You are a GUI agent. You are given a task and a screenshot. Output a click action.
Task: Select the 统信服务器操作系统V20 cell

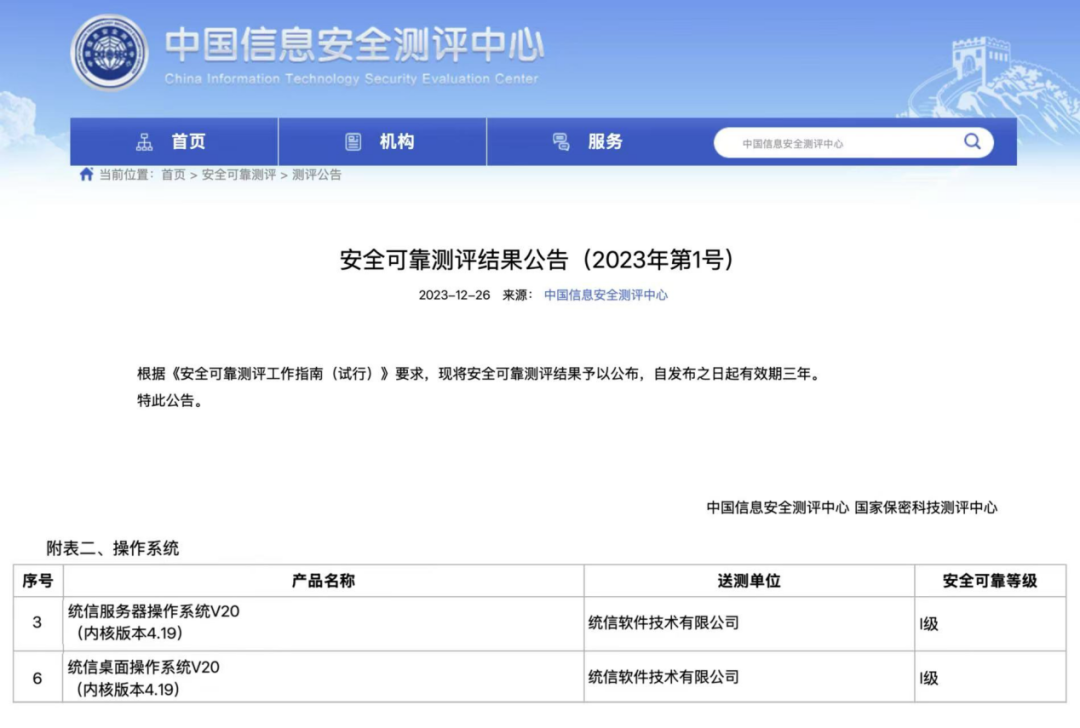pos(323,623)
